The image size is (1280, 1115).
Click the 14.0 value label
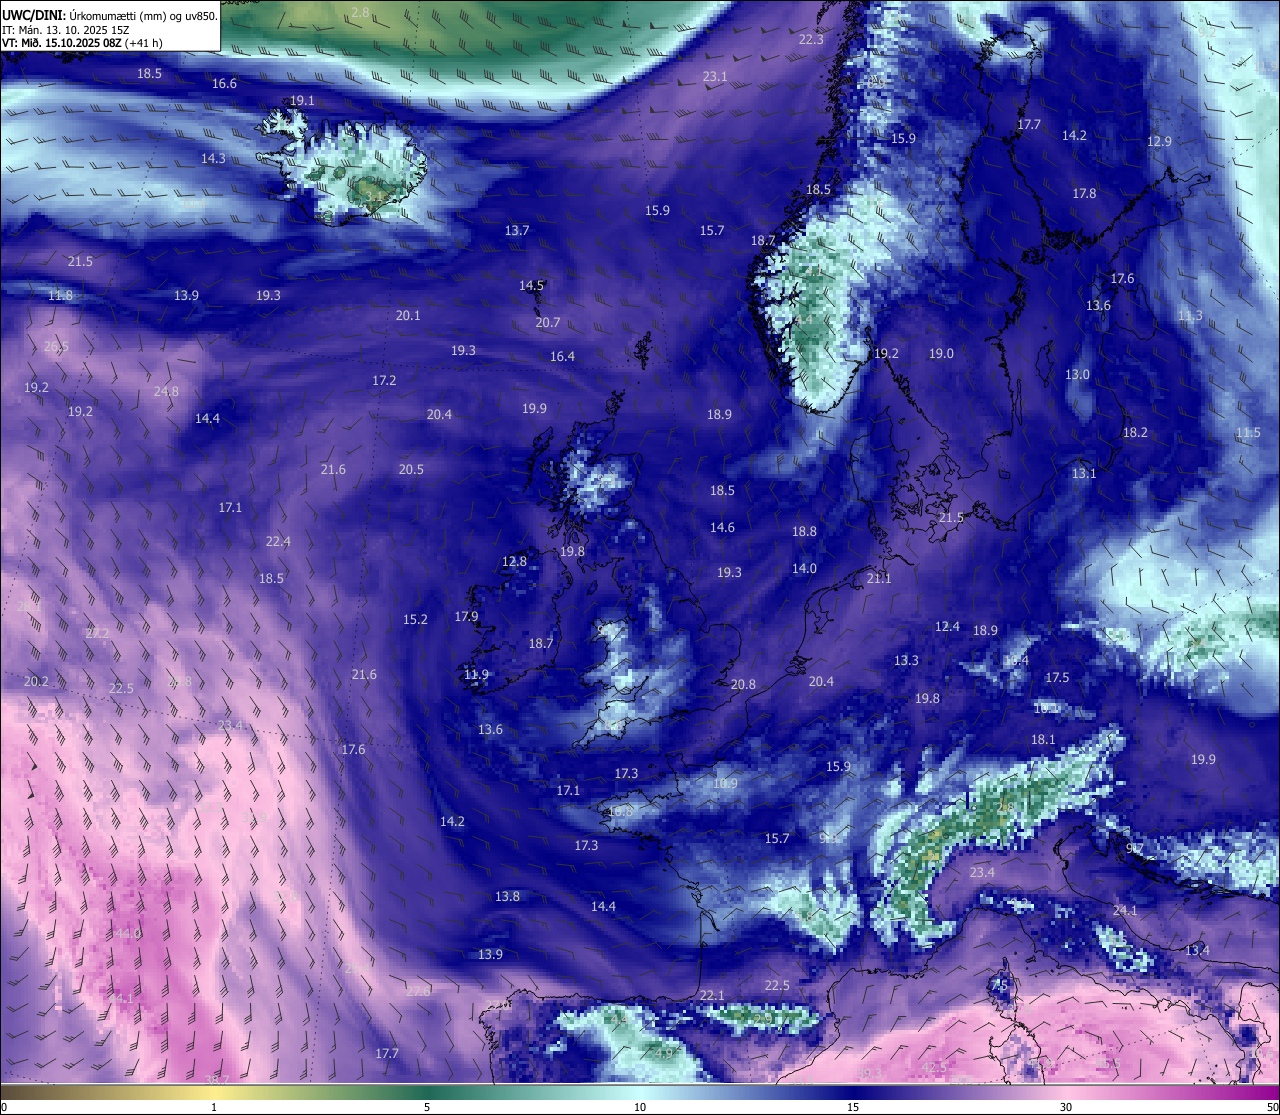point(804,569)
